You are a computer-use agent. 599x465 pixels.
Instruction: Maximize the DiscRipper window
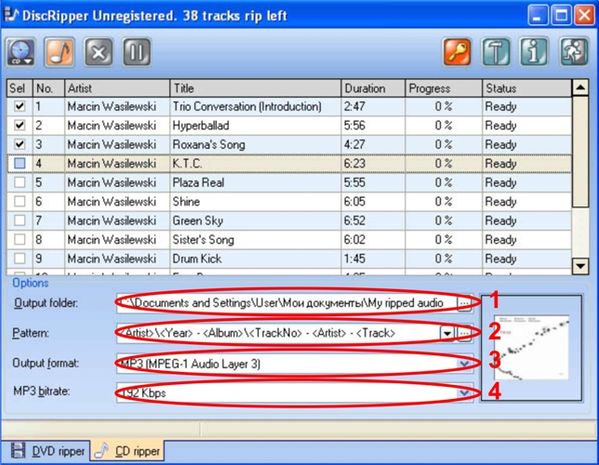(561, 15)
